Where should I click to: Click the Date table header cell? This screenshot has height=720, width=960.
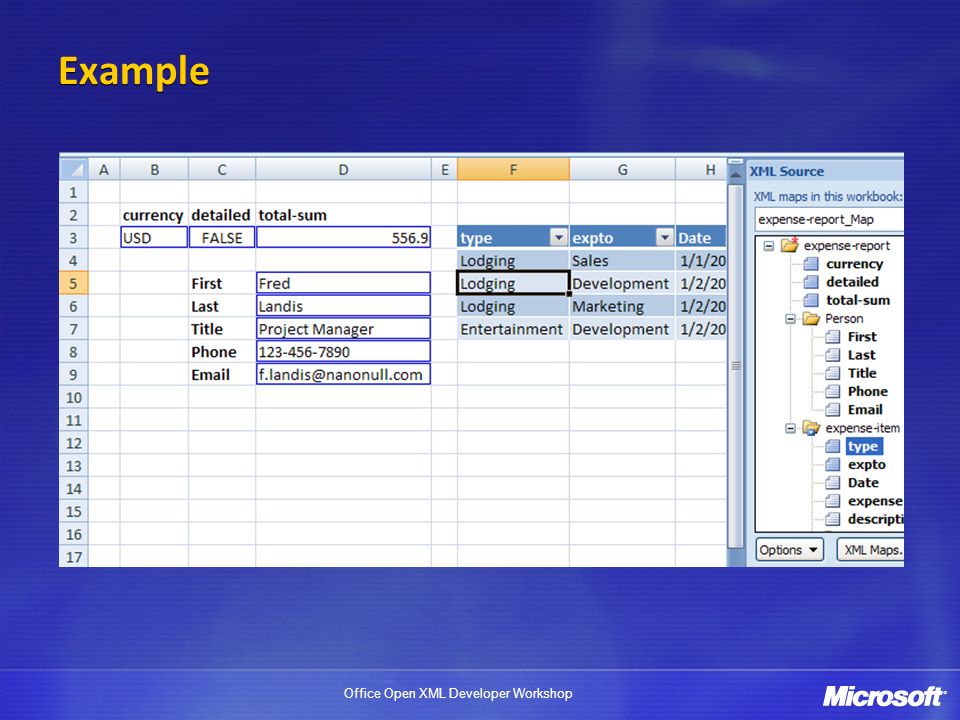coord(701,238)
